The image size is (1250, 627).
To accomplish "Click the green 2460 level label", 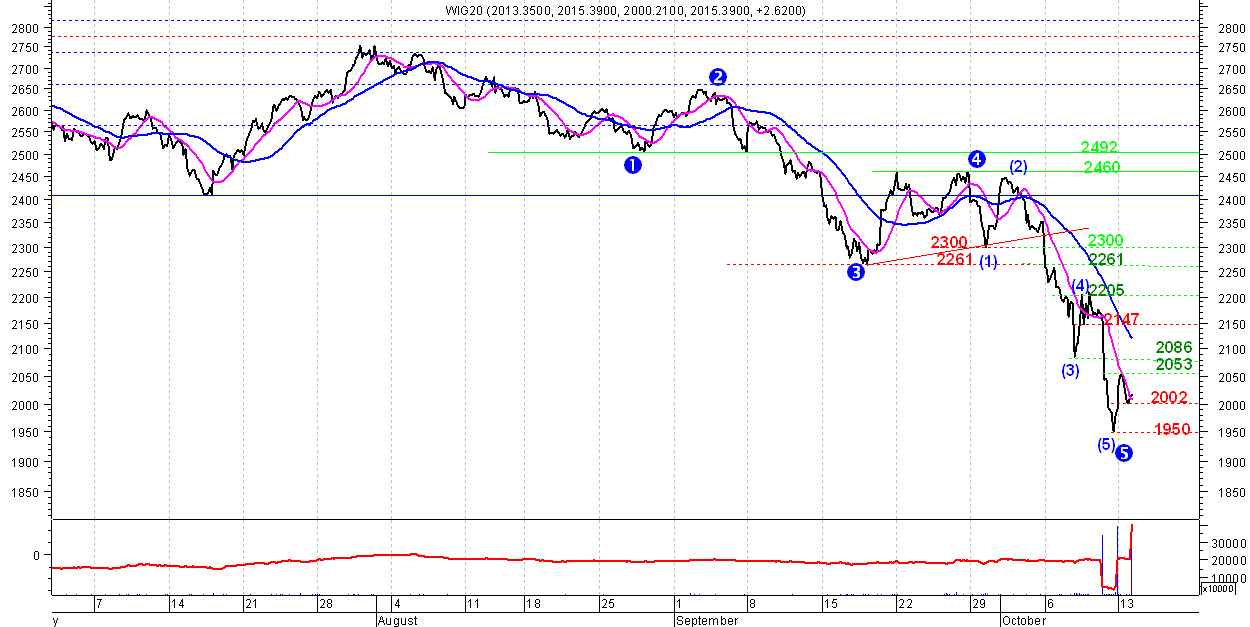I will coord(1102,167).
